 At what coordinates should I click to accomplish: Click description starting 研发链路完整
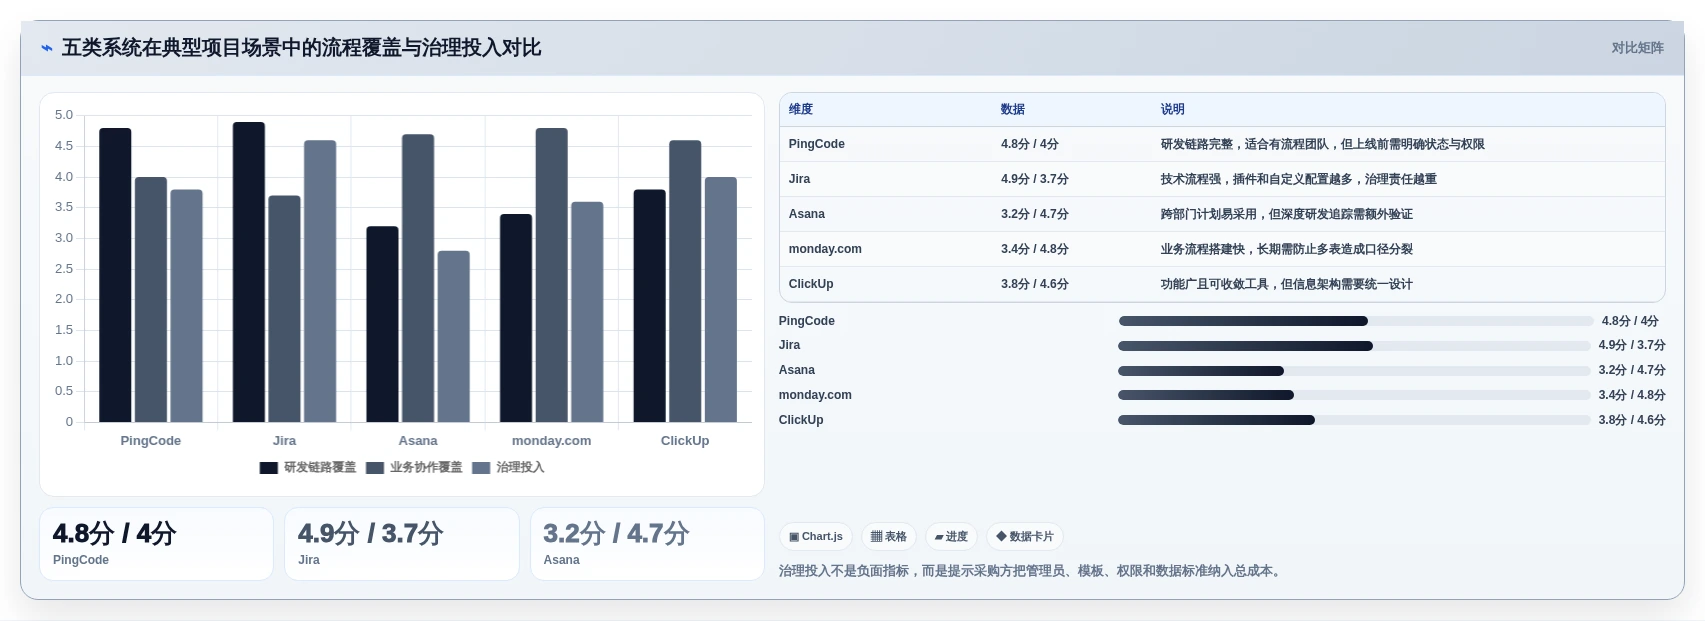[x=1322, y=144]
